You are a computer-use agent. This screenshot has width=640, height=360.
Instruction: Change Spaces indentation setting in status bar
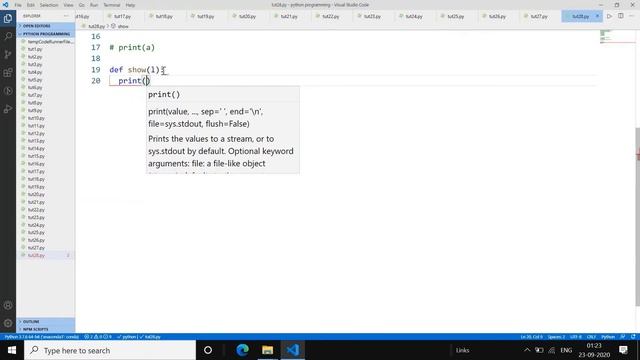(x=556, y=337)
